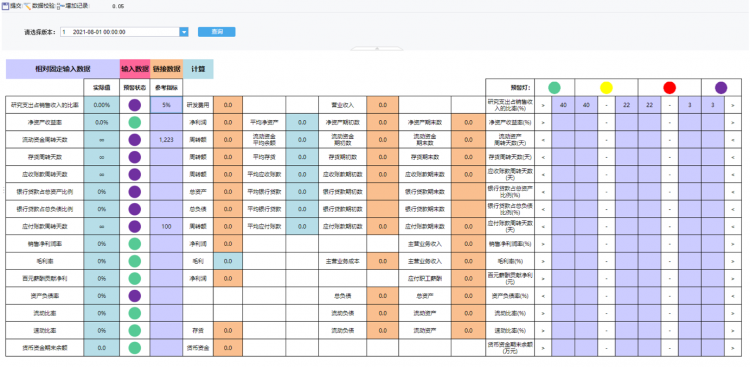Click green threshold cell showing 40 in first row
This screenshot has height=367, width=750.
tap(563, 105)
